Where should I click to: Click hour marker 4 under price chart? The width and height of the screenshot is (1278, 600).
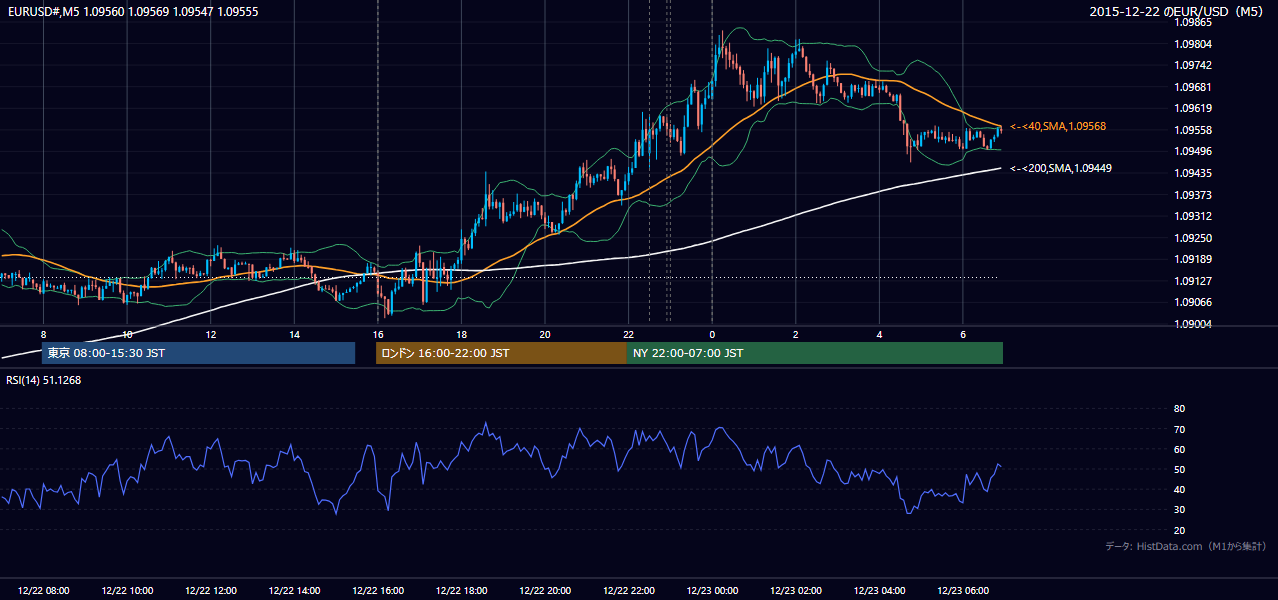tap(879, 334)
